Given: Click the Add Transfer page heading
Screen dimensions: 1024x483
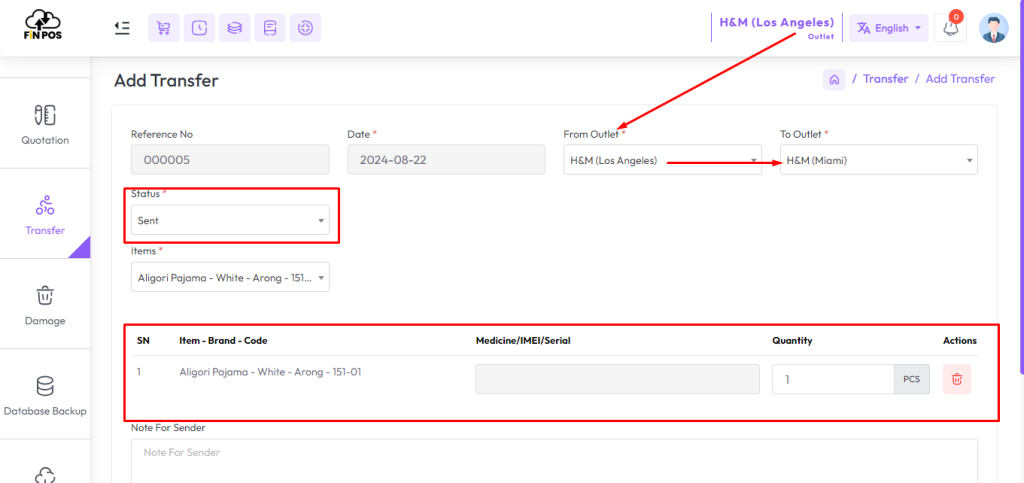Looking at the screenshot, I should pos(166,81).
